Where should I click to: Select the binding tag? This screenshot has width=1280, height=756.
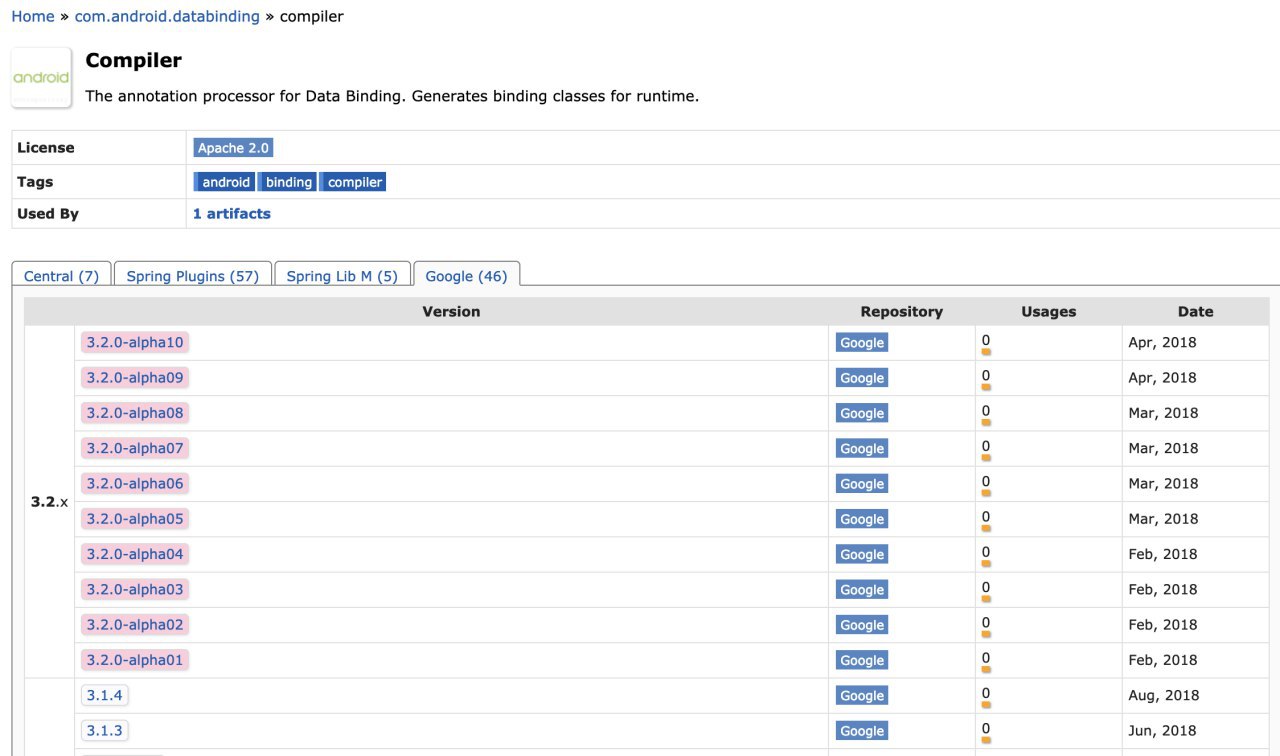288,182
